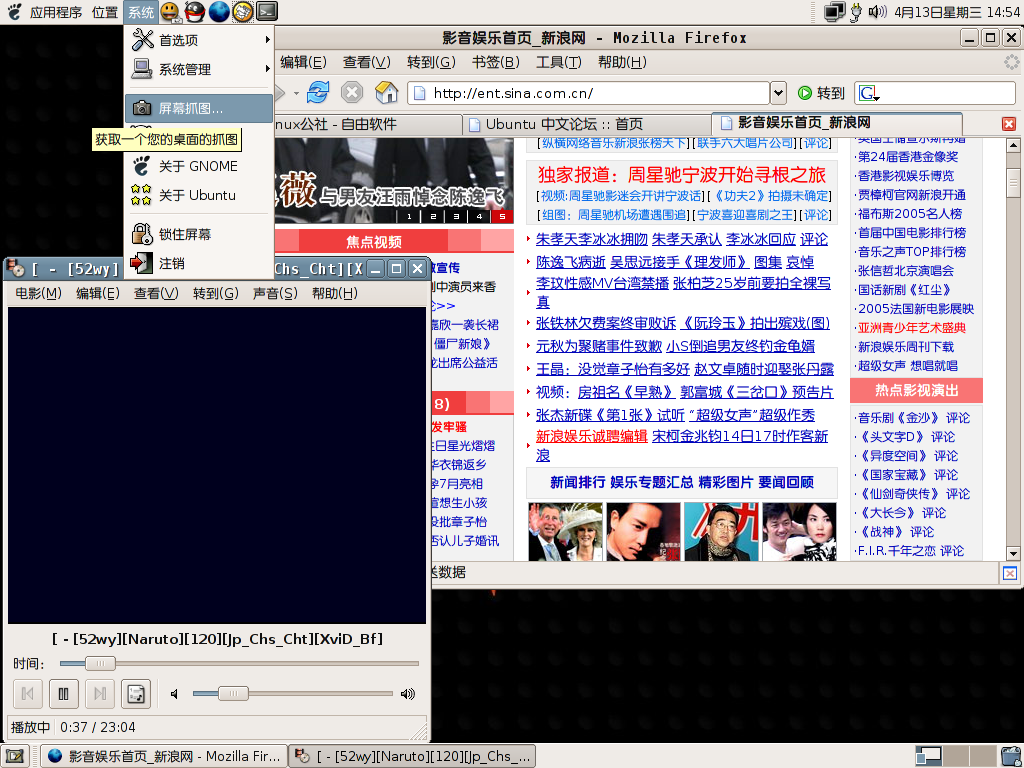
Task: Close the current Firefox tab with red X
Action: point(1009,123)
